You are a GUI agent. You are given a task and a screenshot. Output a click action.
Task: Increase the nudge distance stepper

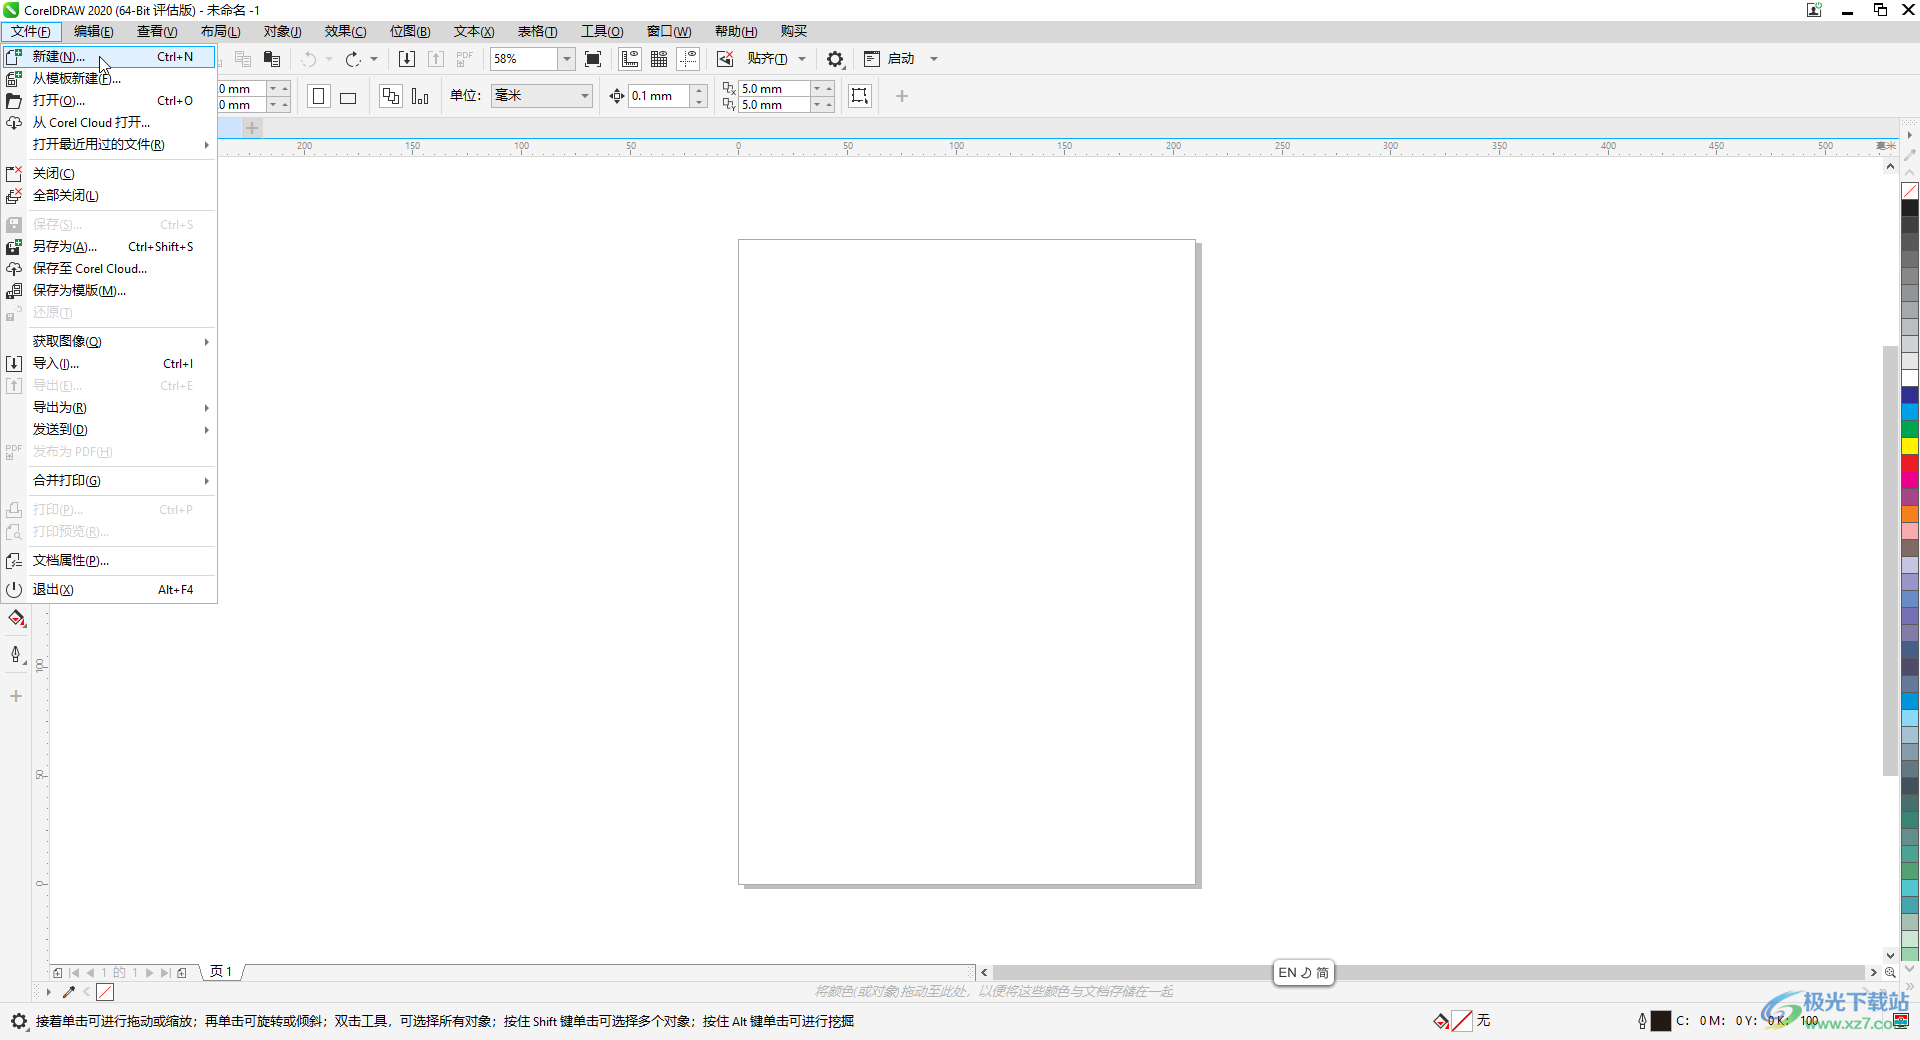[x=699, y=90]
